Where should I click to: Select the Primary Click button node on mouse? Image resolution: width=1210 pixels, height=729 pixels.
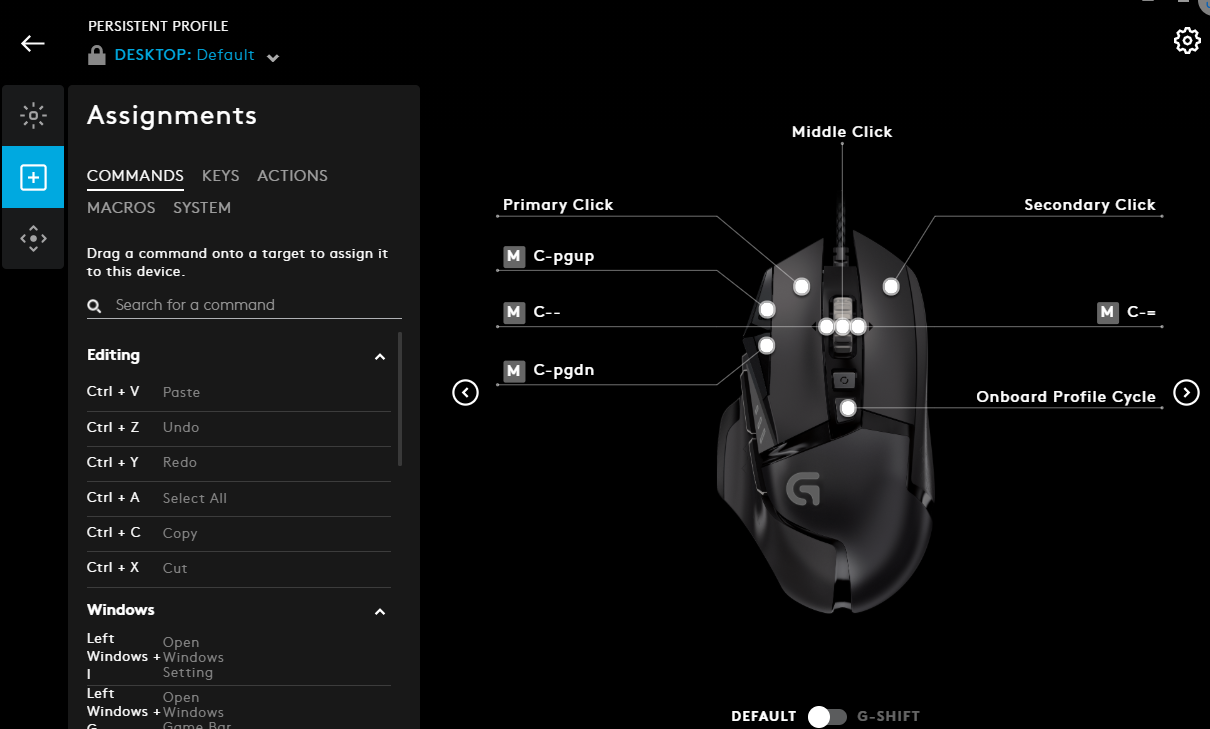(801, 287)
